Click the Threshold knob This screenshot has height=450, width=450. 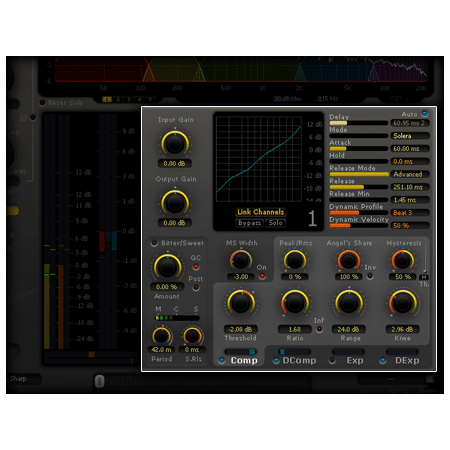click(x=241, y=303)
